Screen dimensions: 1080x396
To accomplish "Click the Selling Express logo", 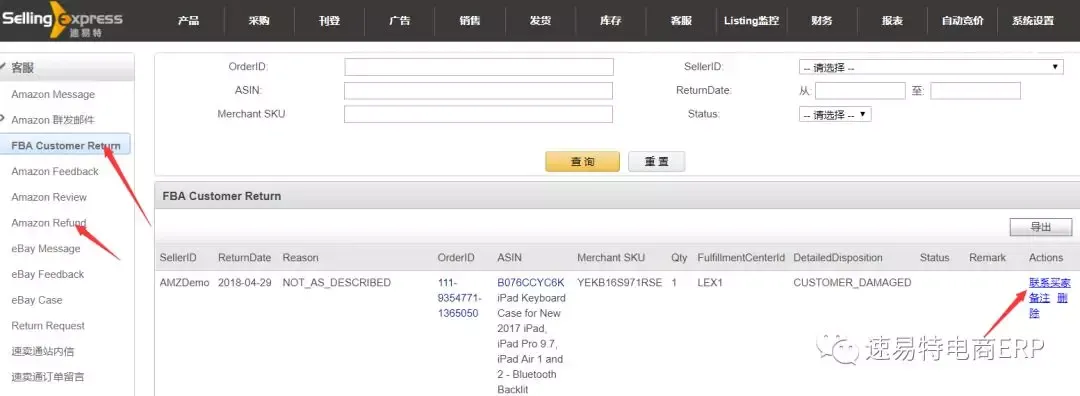I will (62, 21).
